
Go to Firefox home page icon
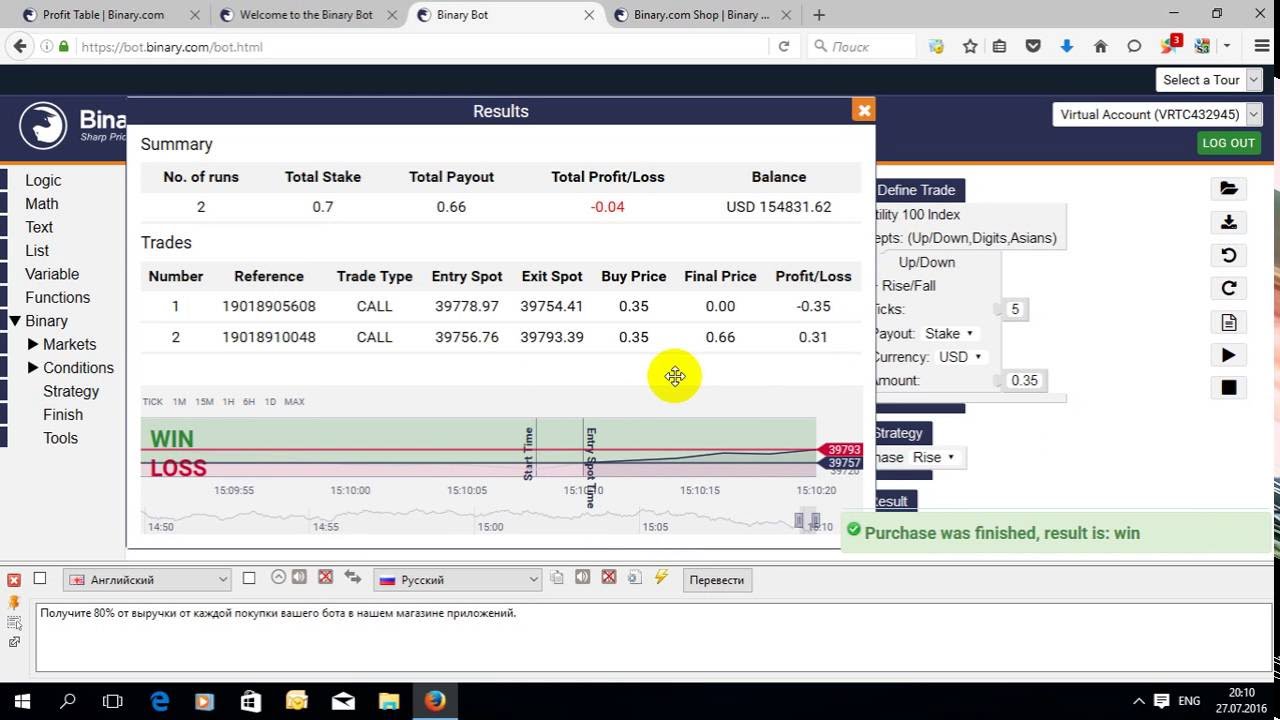[x=1101, y=46]
